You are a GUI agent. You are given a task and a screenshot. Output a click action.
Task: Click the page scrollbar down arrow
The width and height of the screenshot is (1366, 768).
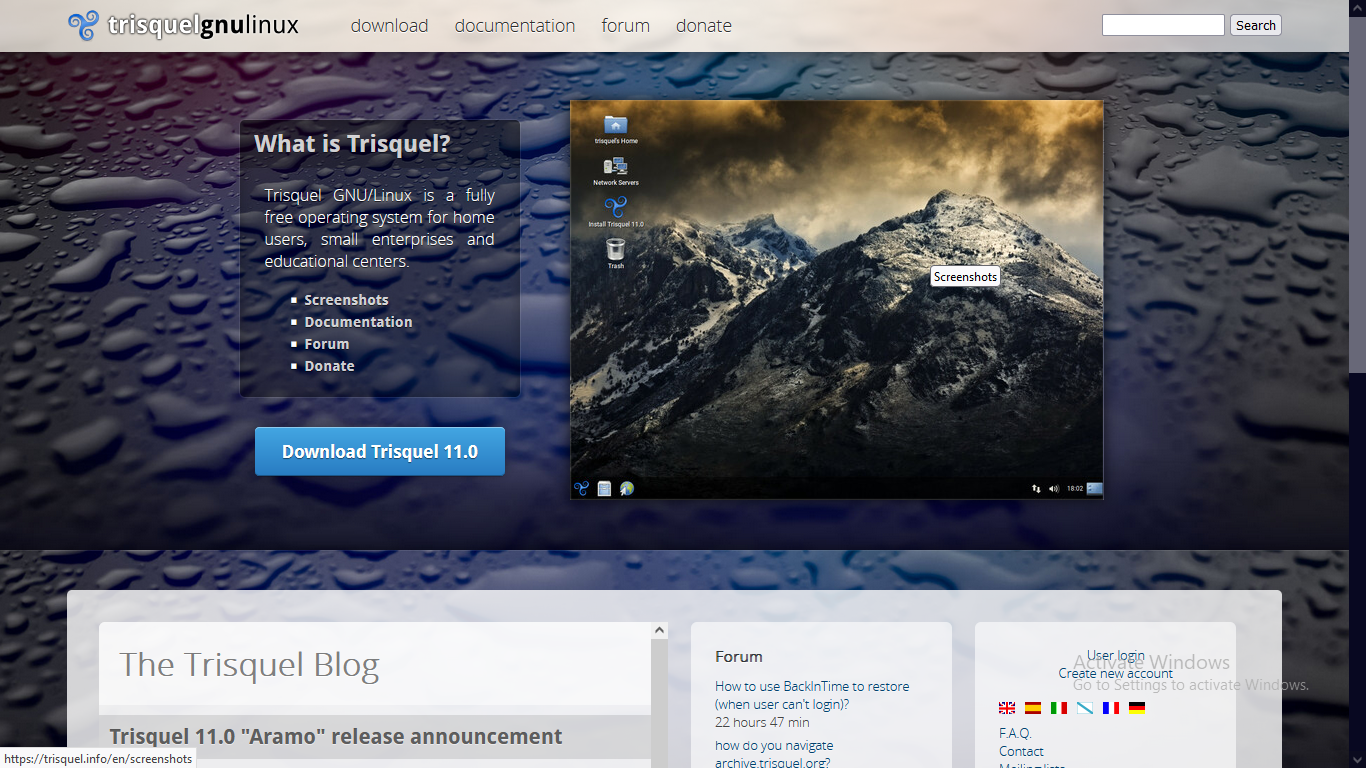pyautogui.click(x=1358, y=760)
